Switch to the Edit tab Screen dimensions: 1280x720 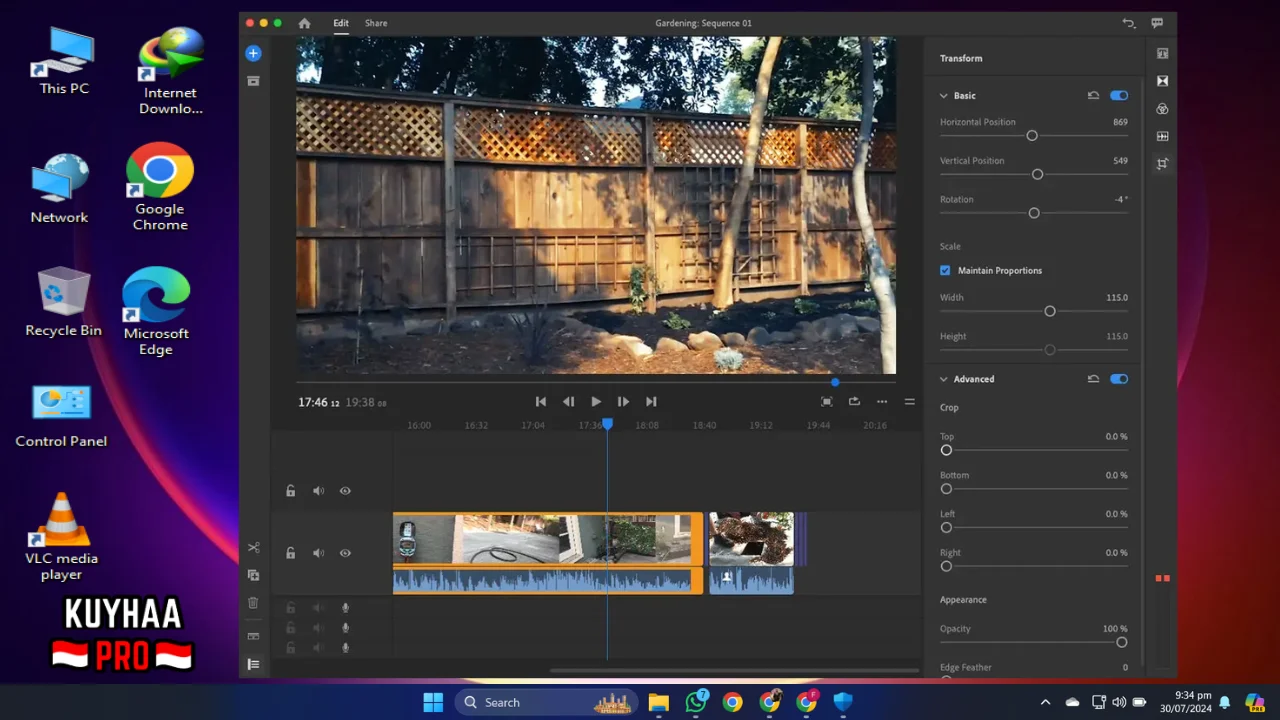click(341, 23)
